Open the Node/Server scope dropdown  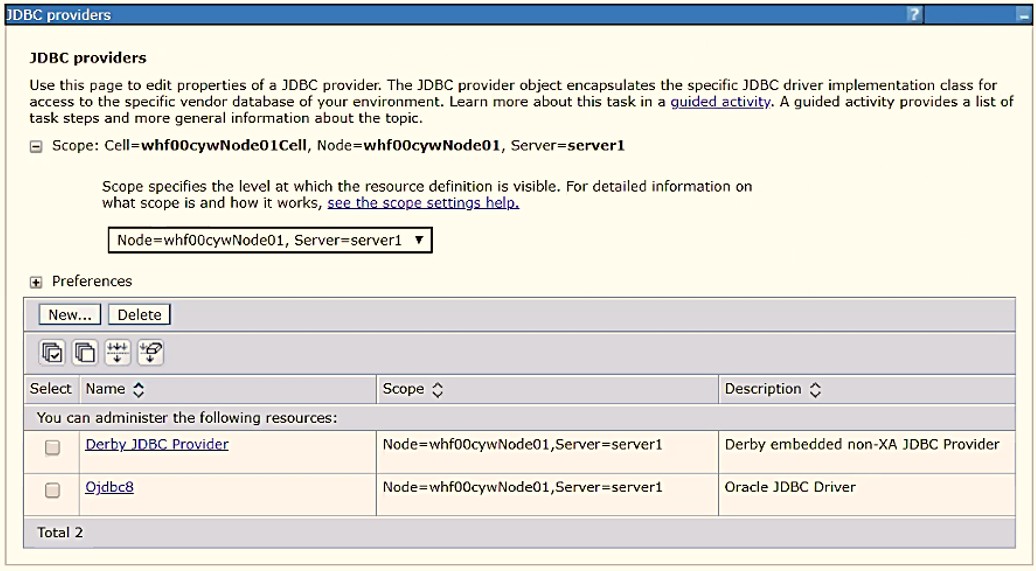(x=270, y=241)
